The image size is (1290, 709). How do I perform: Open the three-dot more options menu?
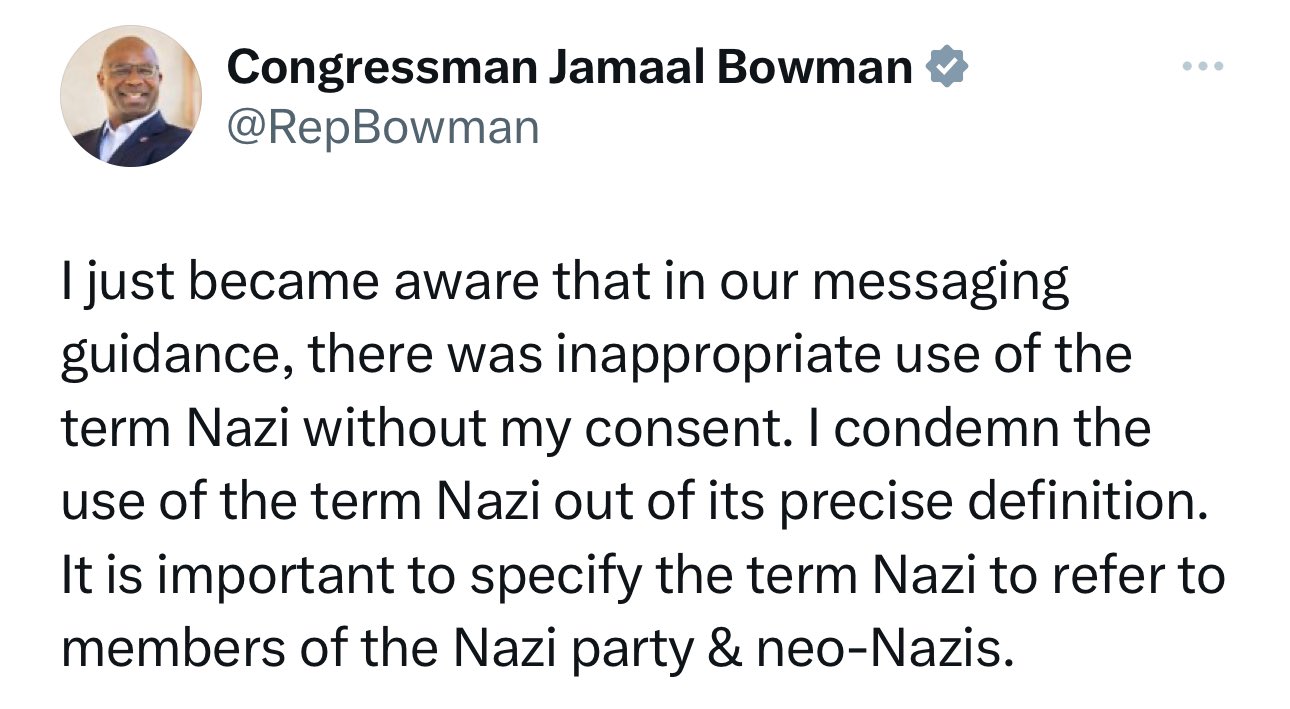(x=1202, y=67)
